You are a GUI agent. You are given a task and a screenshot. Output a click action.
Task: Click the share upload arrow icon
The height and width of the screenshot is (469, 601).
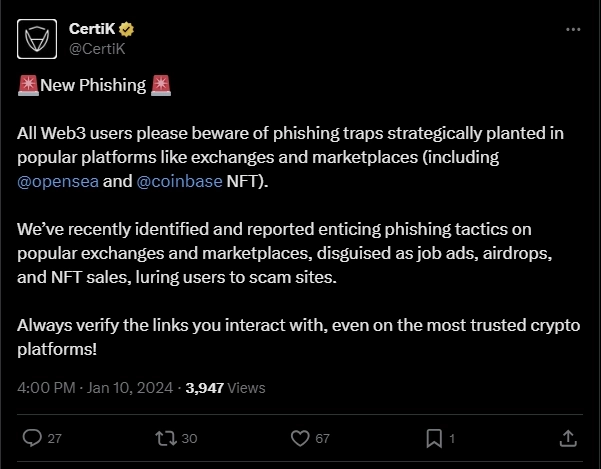click(566, 438)
